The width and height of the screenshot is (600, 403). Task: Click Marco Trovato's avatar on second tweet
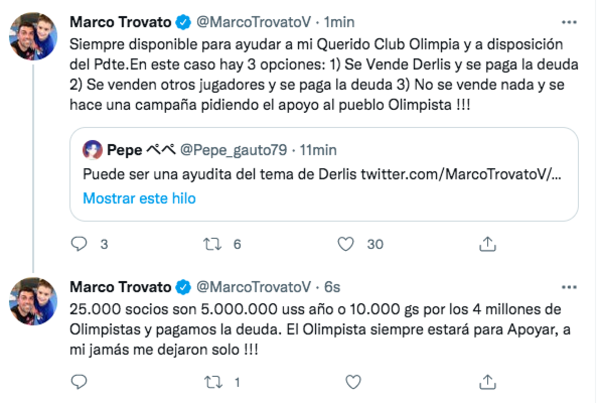coord(32,305)
